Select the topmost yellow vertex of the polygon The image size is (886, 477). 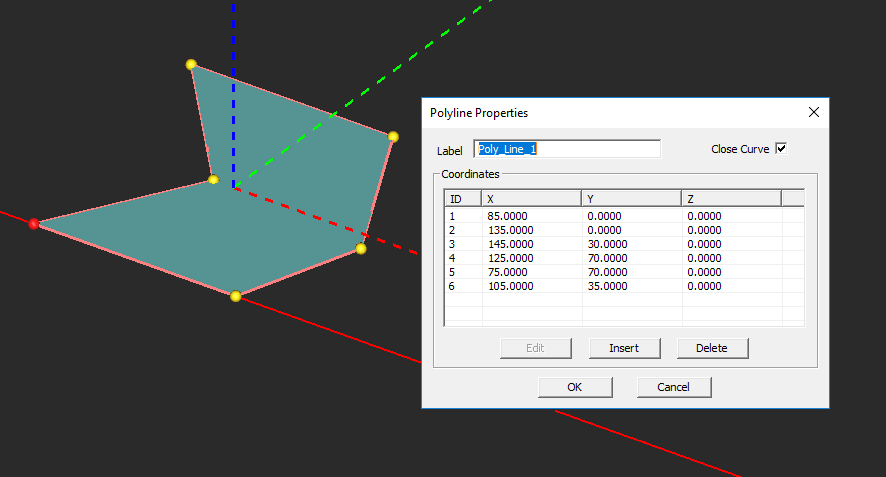(191, 64)
